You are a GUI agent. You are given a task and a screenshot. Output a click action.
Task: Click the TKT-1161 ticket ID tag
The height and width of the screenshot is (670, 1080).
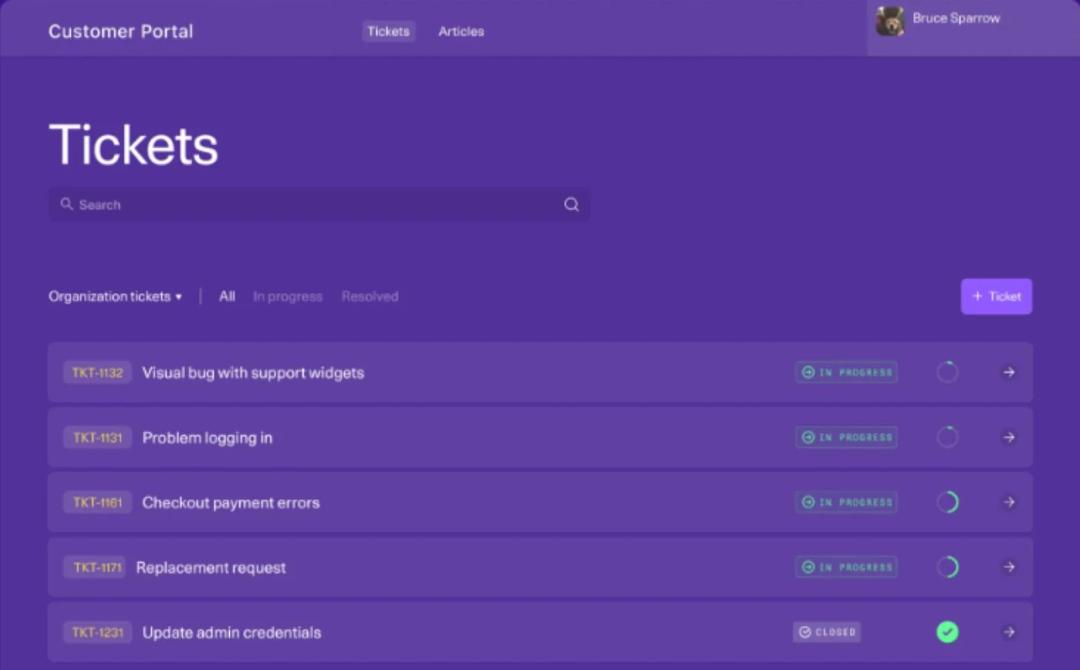[97, 502]
